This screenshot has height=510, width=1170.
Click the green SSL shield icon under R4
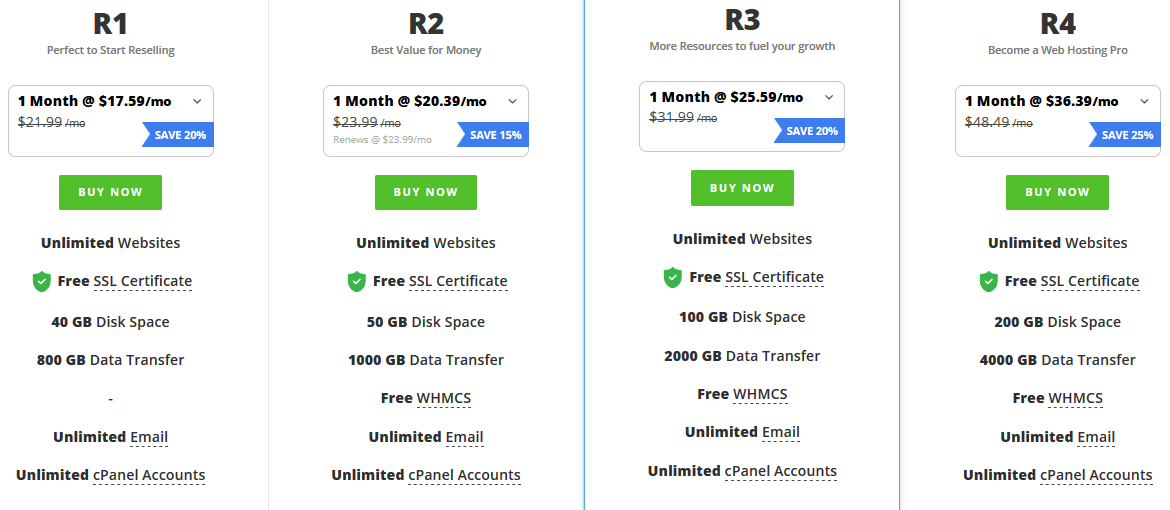[x=989, y=282]
